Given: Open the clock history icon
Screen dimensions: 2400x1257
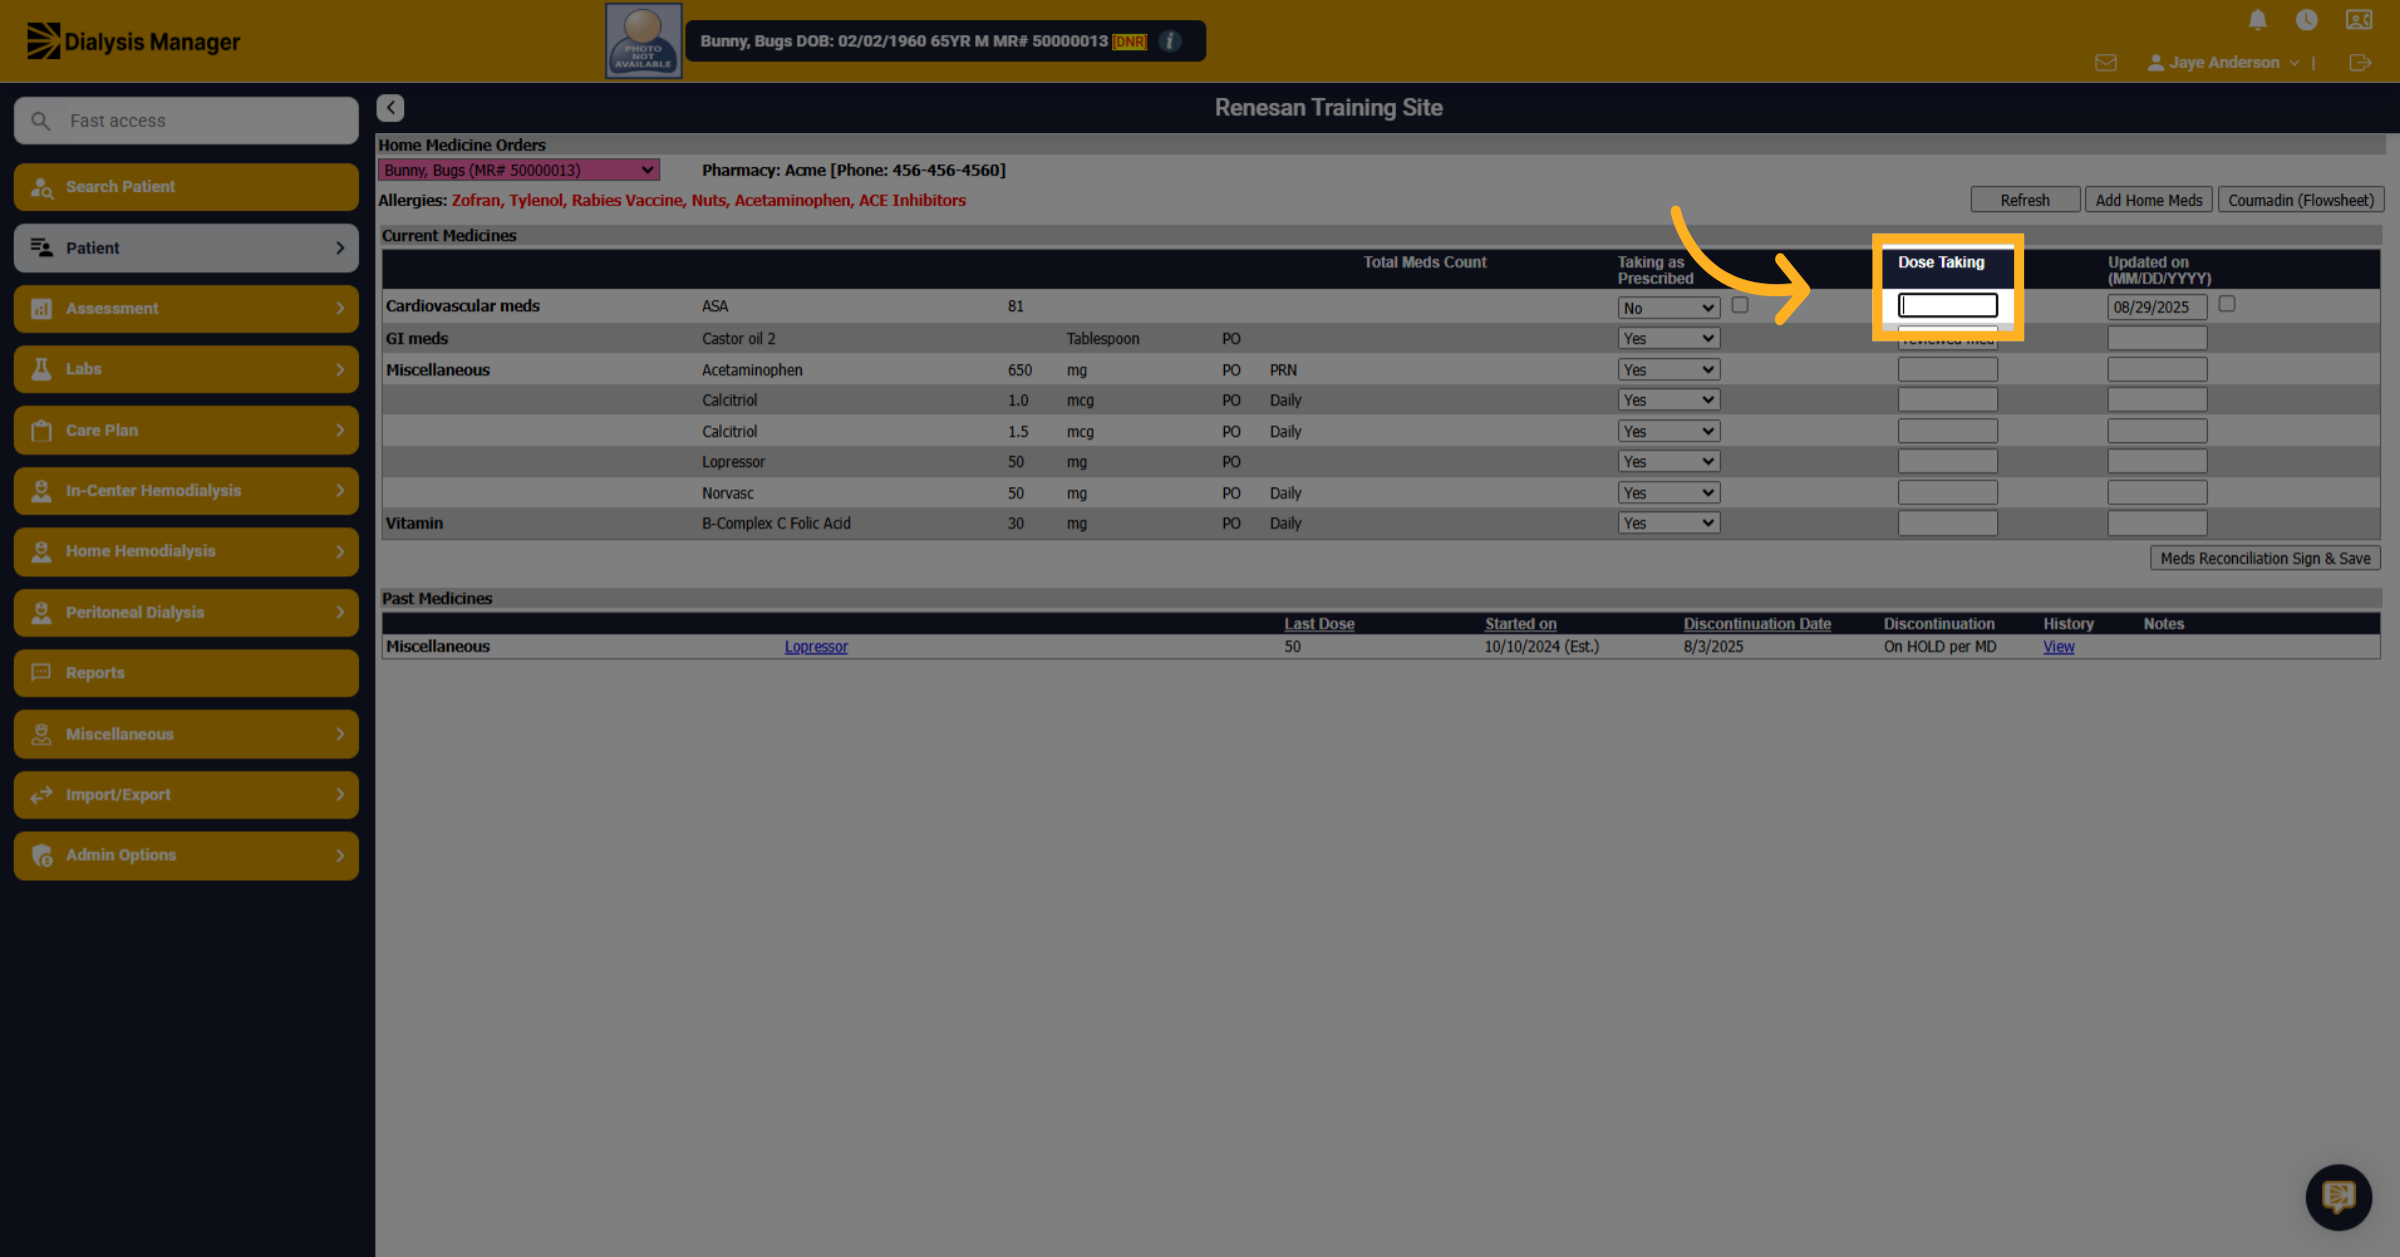Looking at the screenshot, I should [x=2307, y=20].
